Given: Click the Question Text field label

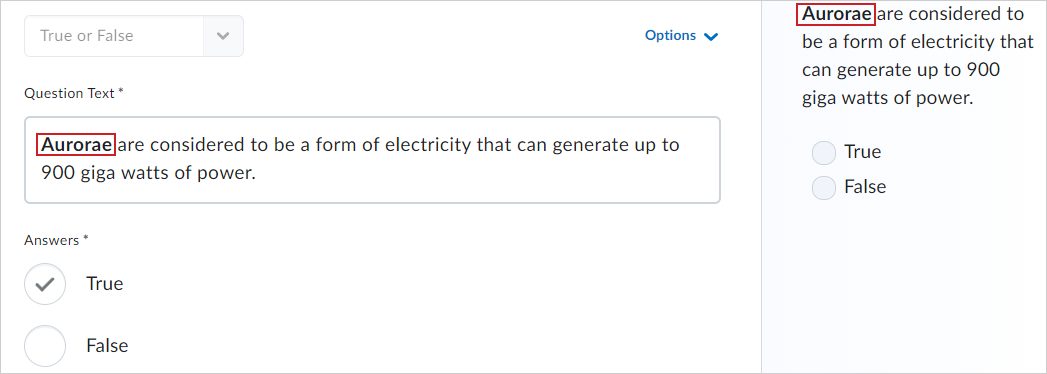Looking at the screenshot, I should pyautogui.click(x=73, y=94).
